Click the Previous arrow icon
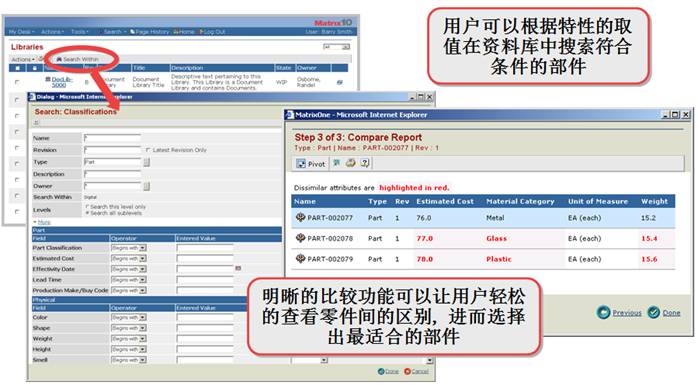This screenshot has width=698, height=385. pos(603,312)
